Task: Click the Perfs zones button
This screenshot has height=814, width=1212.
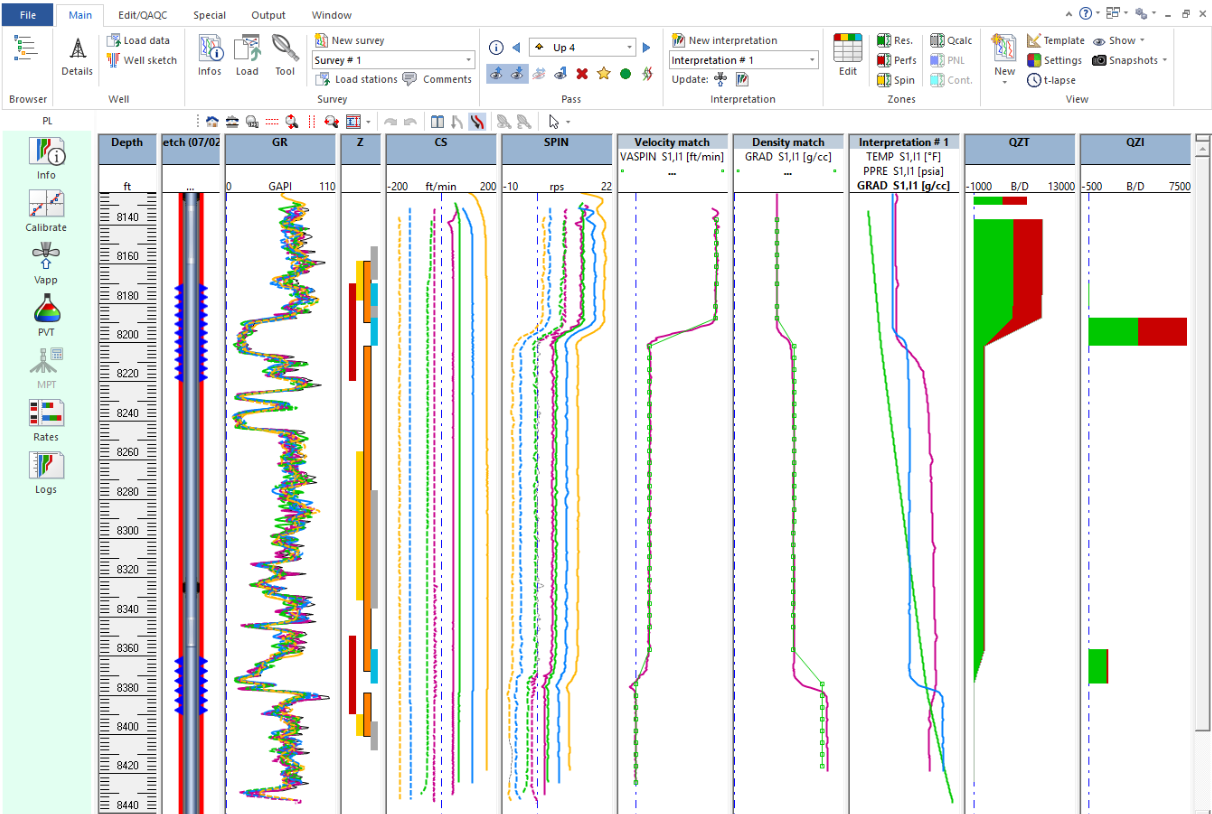Action: click(897, 60)
